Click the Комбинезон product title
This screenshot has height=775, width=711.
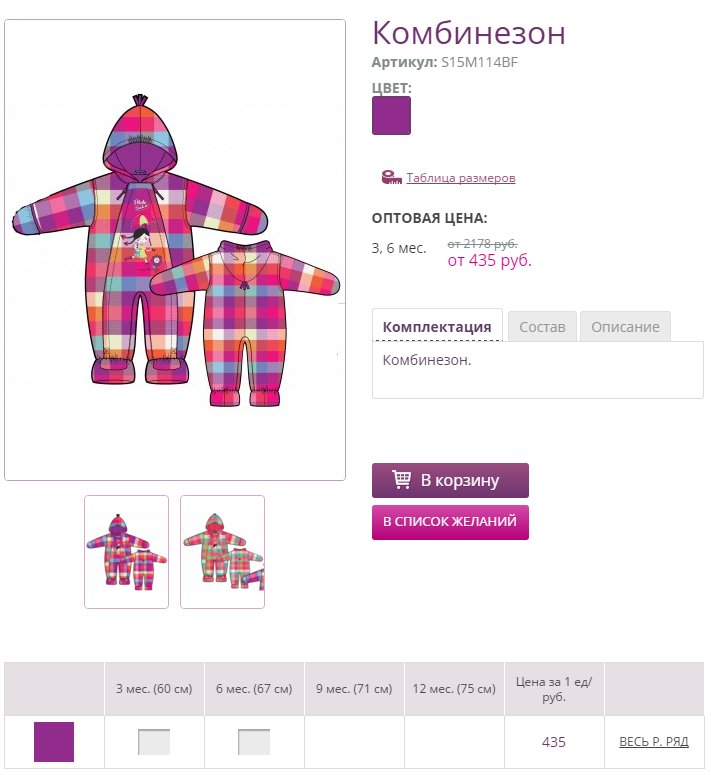468,33
